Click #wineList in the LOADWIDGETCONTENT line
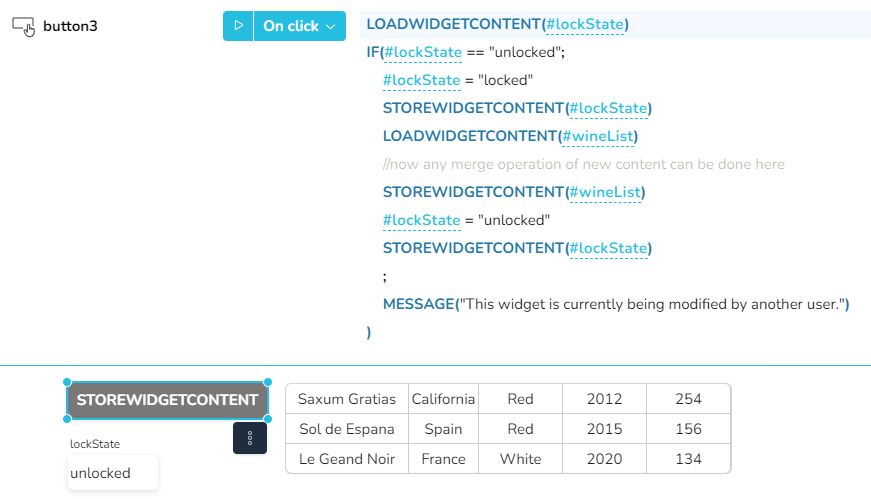This screenshot has width=871, height=499. [599, 136]
